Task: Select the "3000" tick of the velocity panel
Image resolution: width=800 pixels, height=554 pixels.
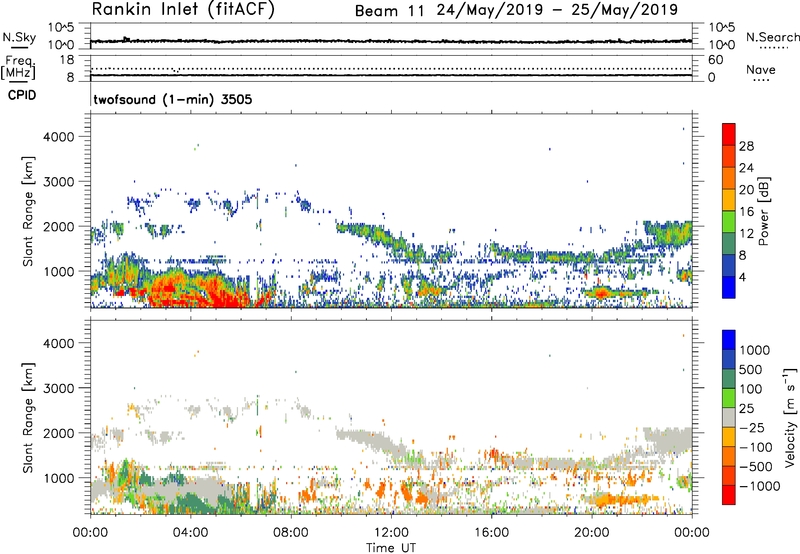Action: [59, 388]
